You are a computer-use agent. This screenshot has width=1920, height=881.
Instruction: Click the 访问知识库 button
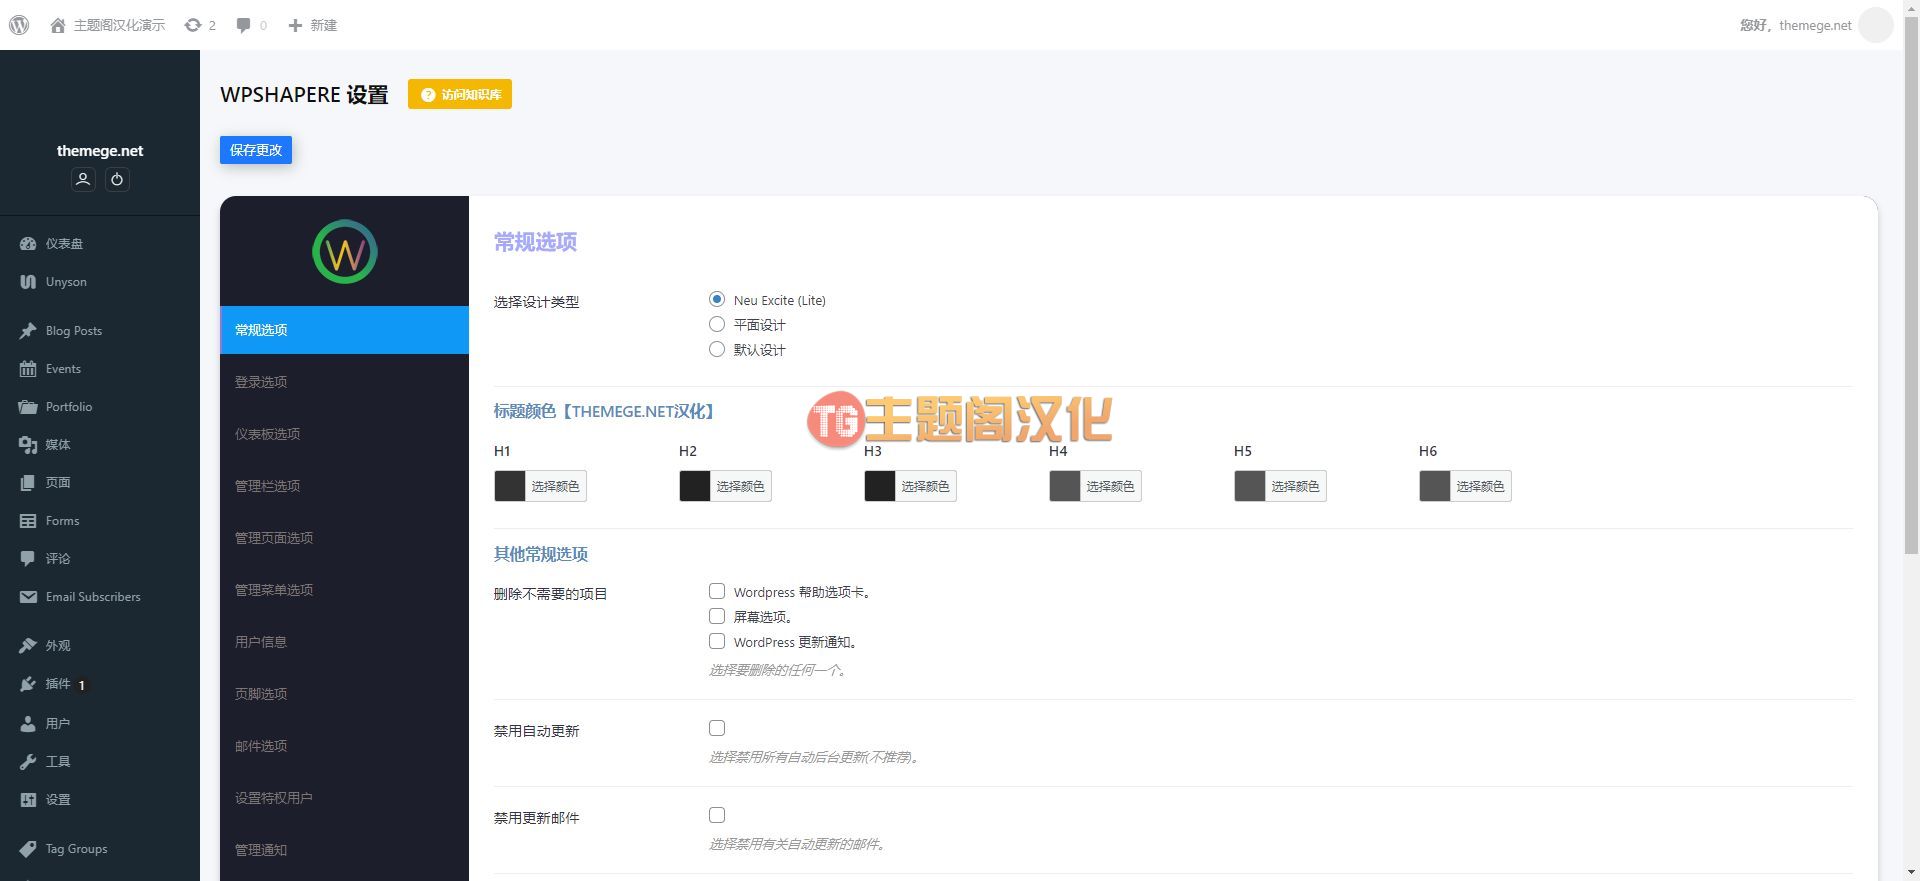[460, 94]
